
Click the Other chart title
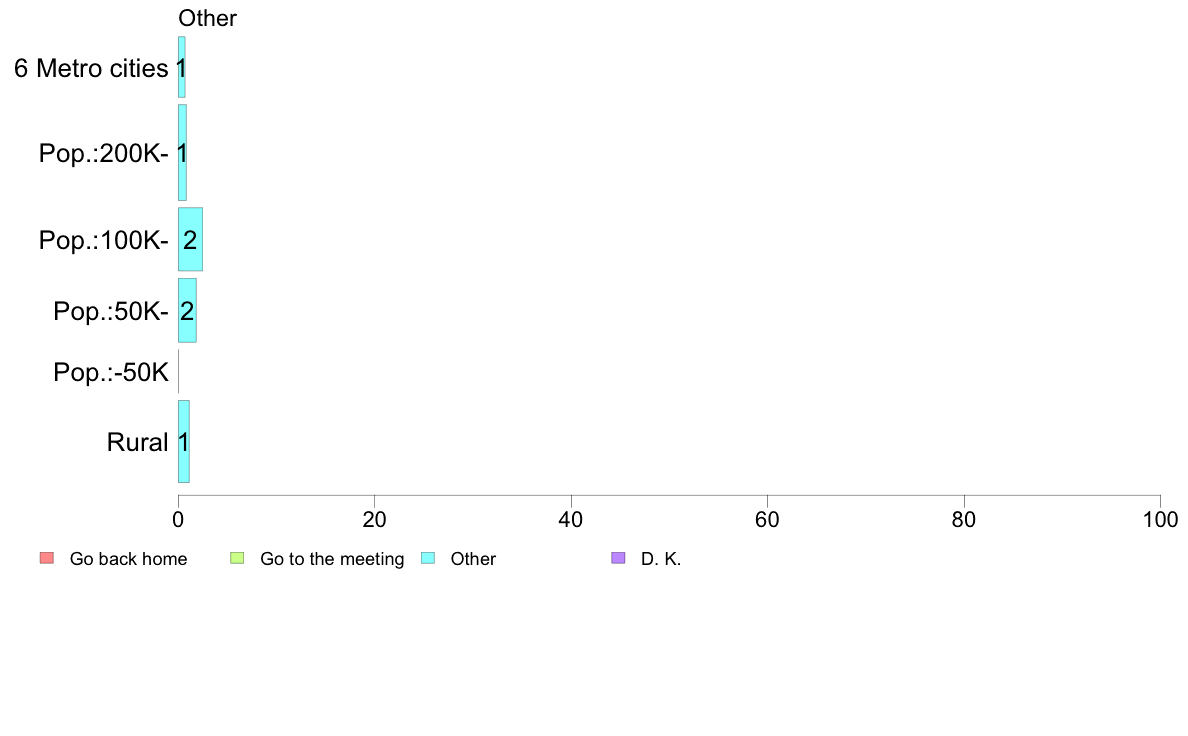(208, 18)
